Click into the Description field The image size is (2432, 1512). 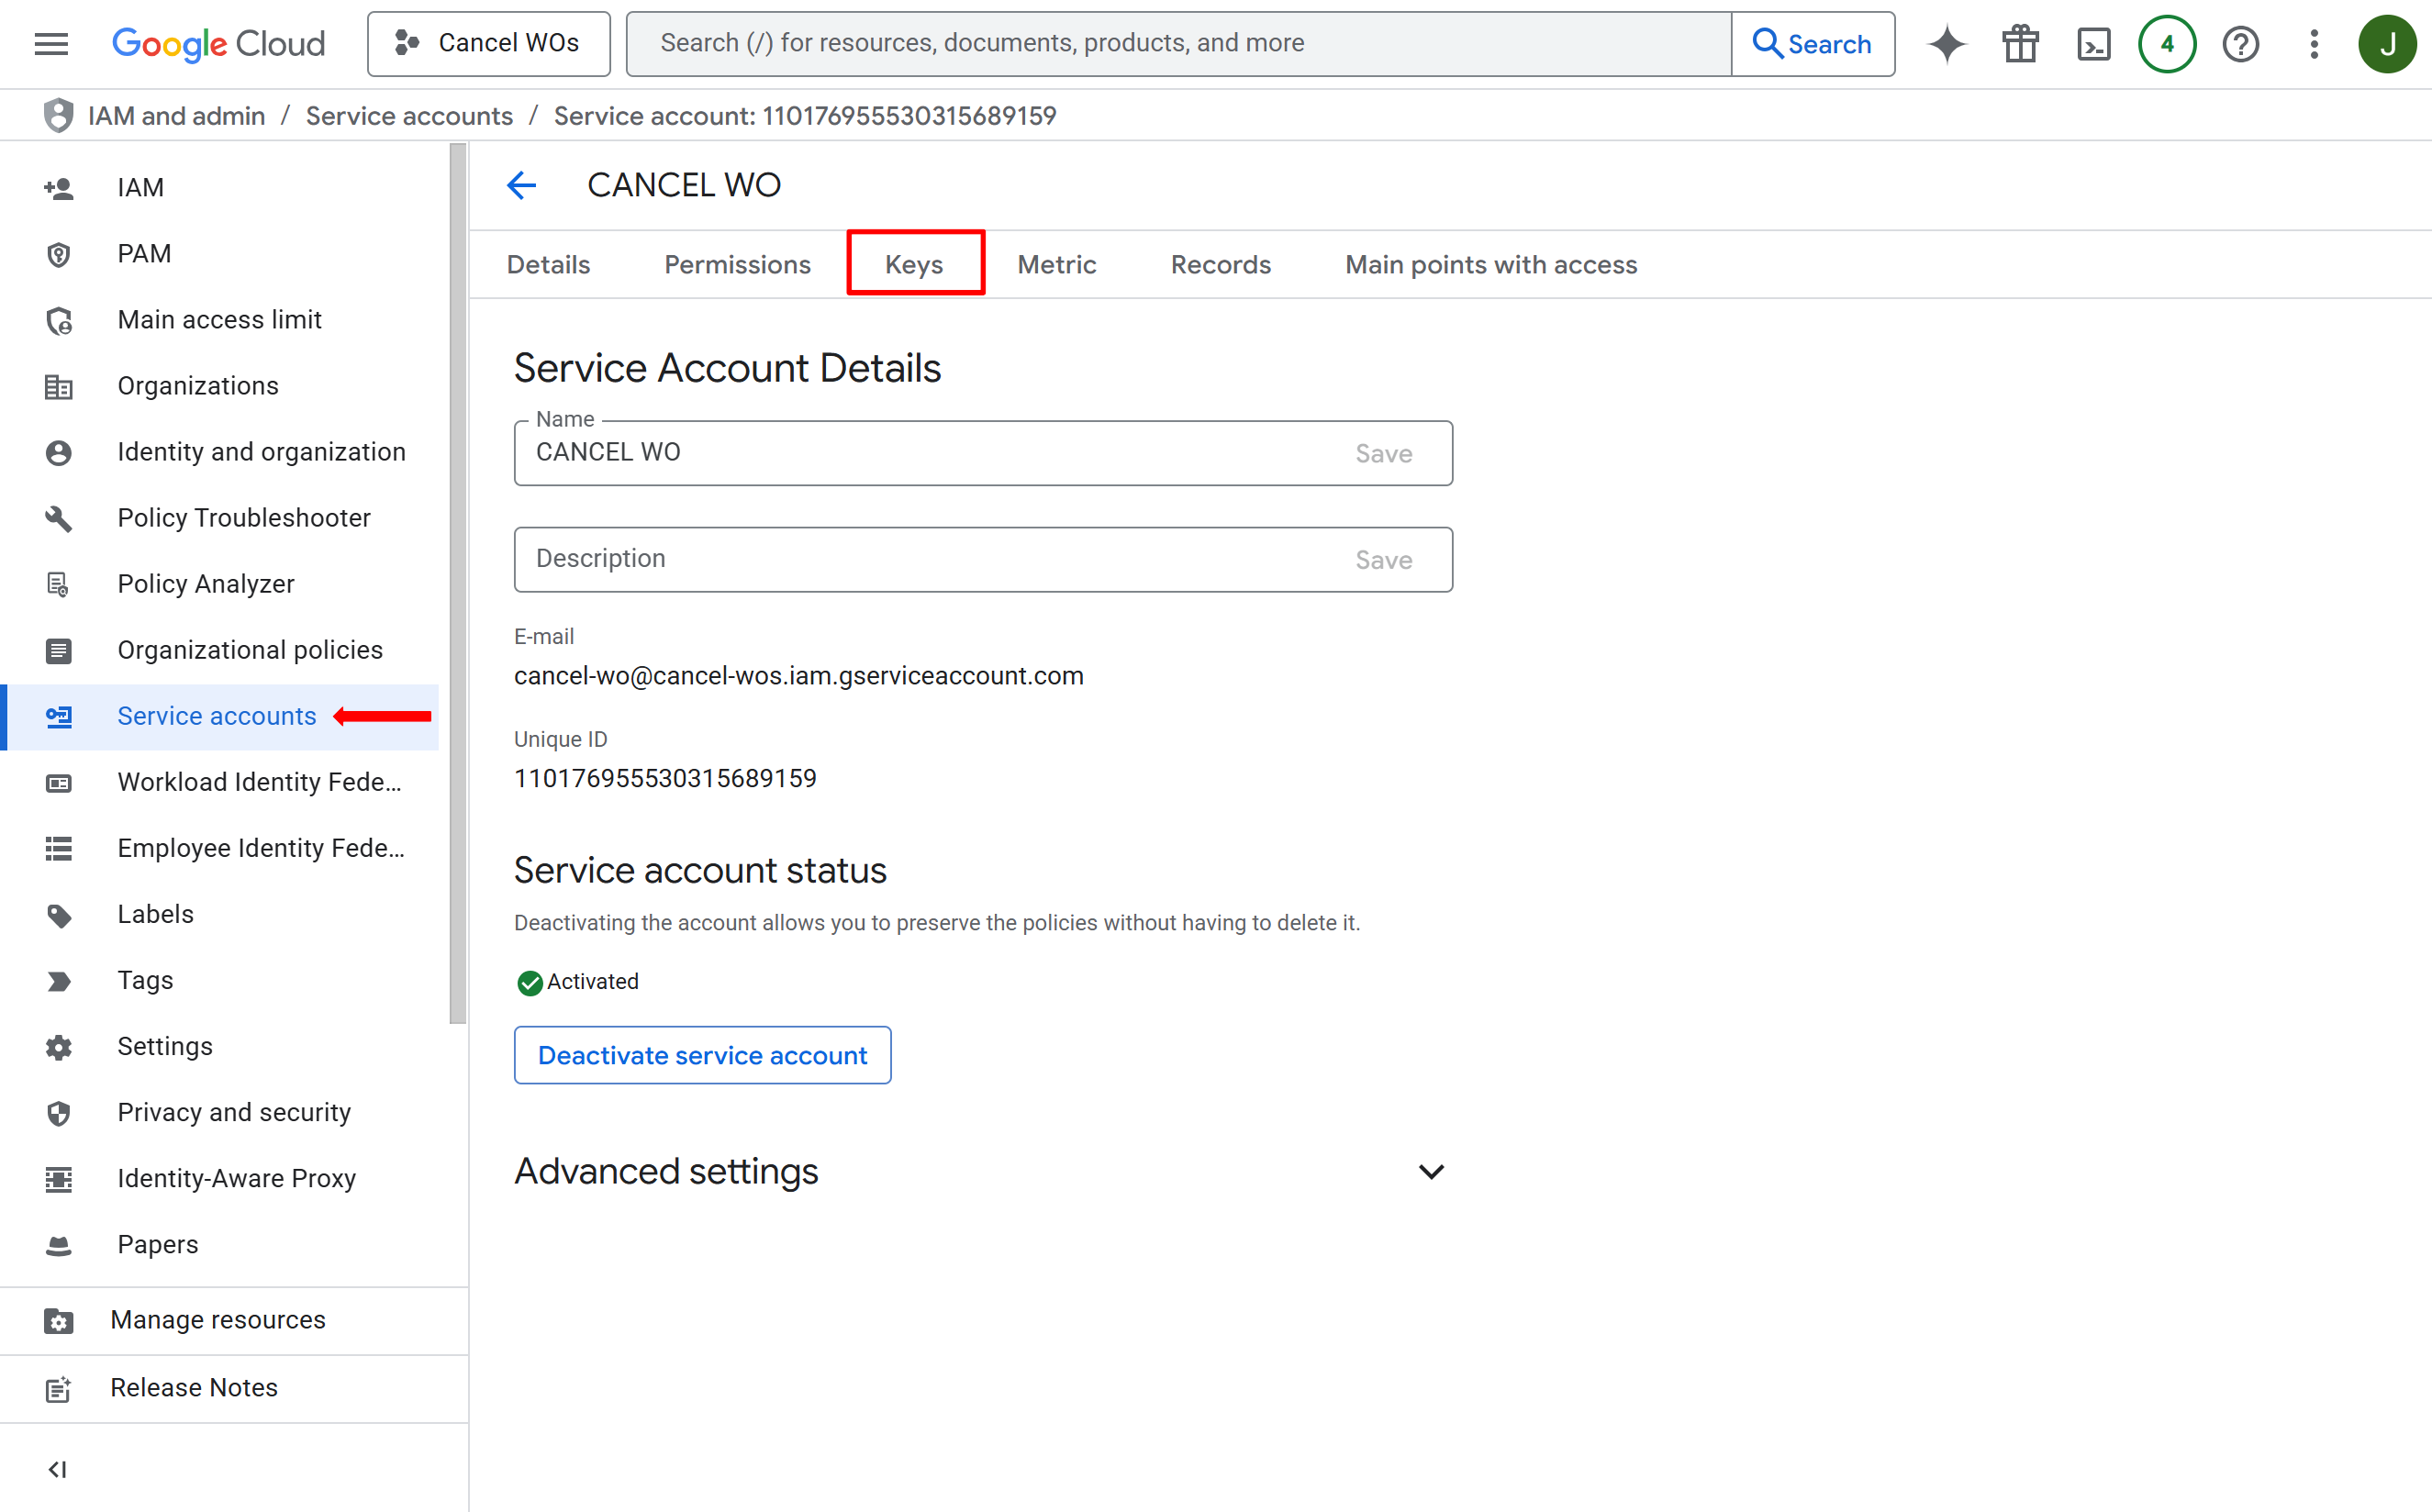(930, 559)
